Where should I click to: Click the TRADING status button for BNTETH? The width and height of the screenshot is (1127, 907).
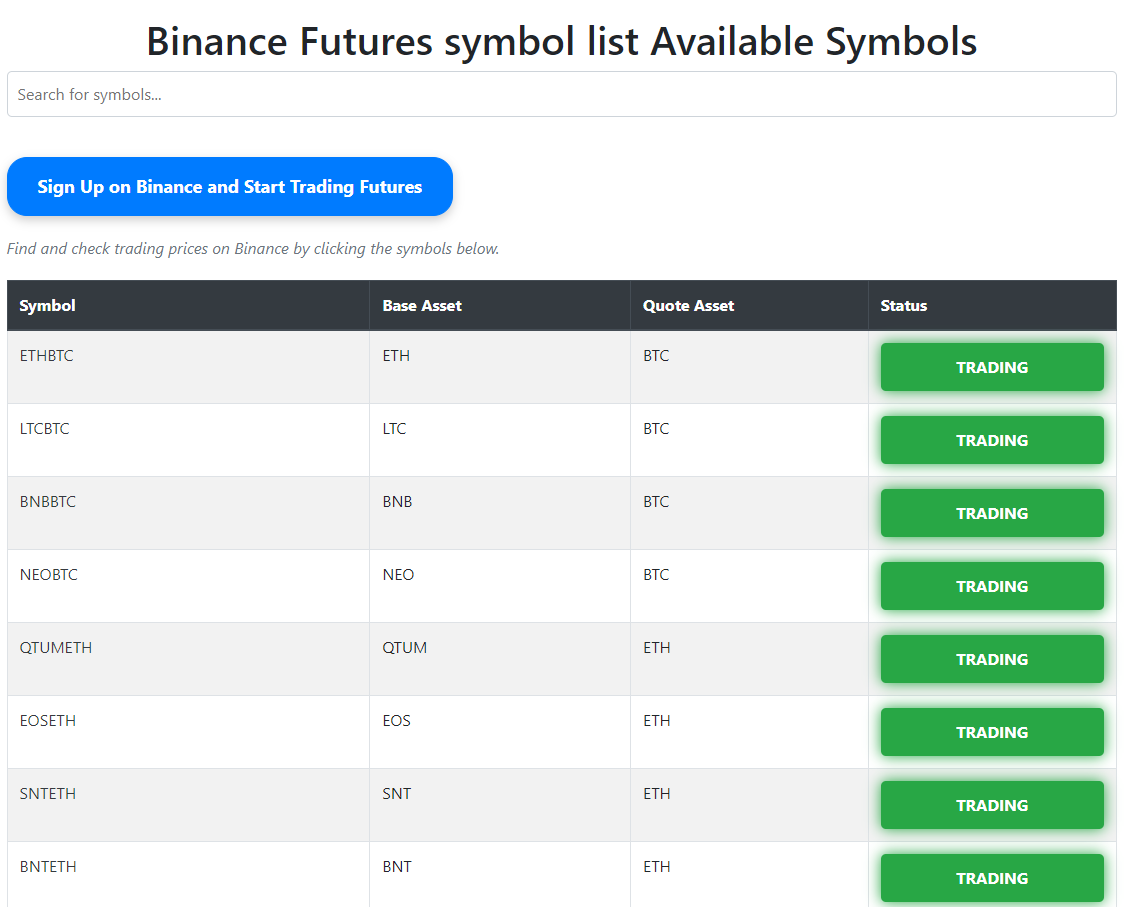pos(992,878)
